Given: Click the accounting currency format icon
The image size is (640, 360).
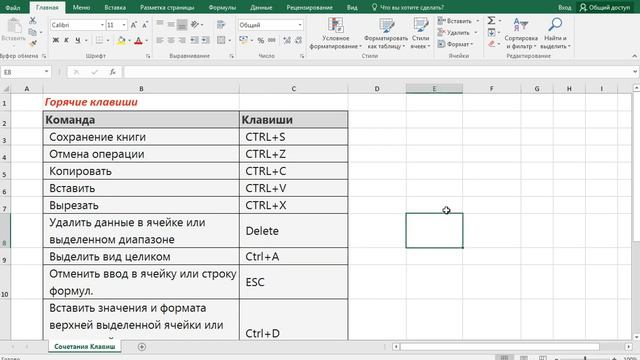Looking at the screenshot, I should (244, 40).
